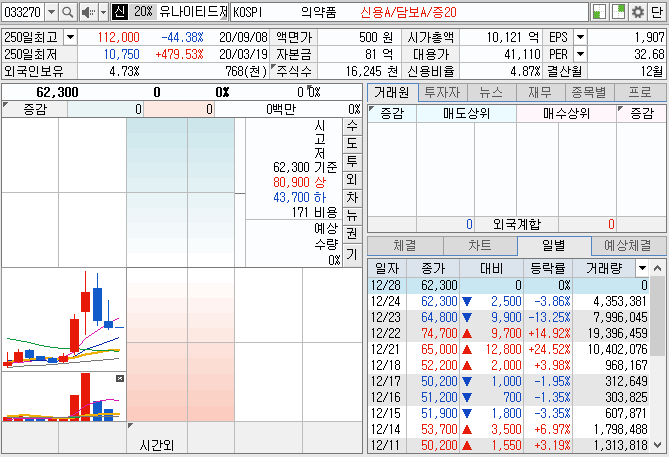Click the upper limit price 80,900 상
Image resolution: width=669 pixels, height=457 pixels.
[300, 183]
